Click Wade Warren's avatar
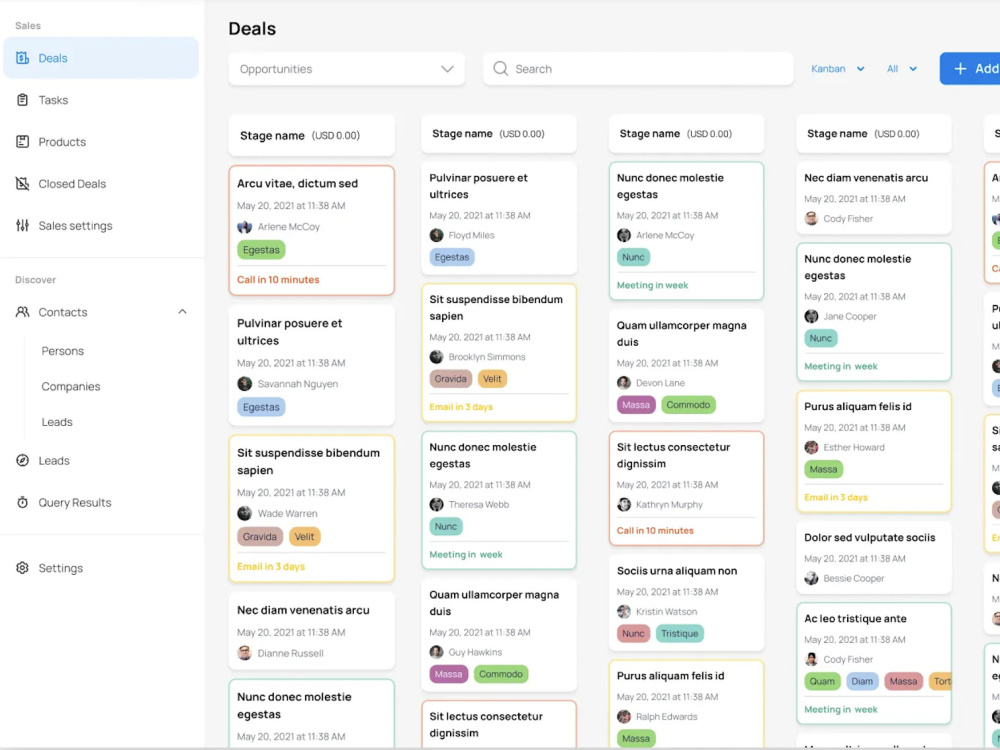Image resolution: width=1000 pixels, height=750 pixels. click(x=244, y=513)
